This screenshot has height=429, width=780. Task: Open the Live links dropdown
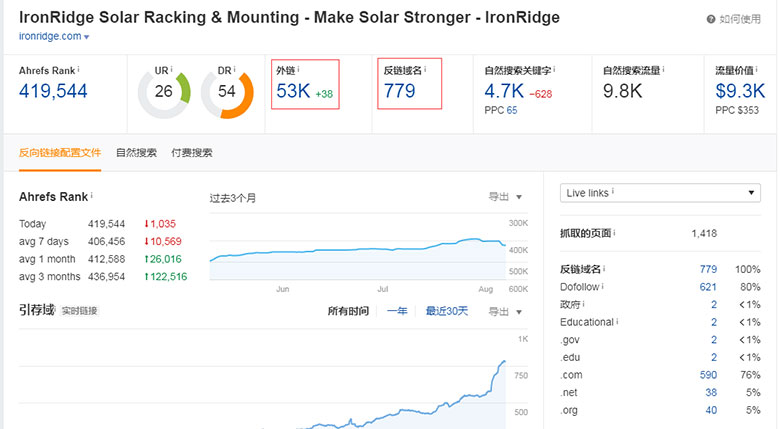coord(660,193)
